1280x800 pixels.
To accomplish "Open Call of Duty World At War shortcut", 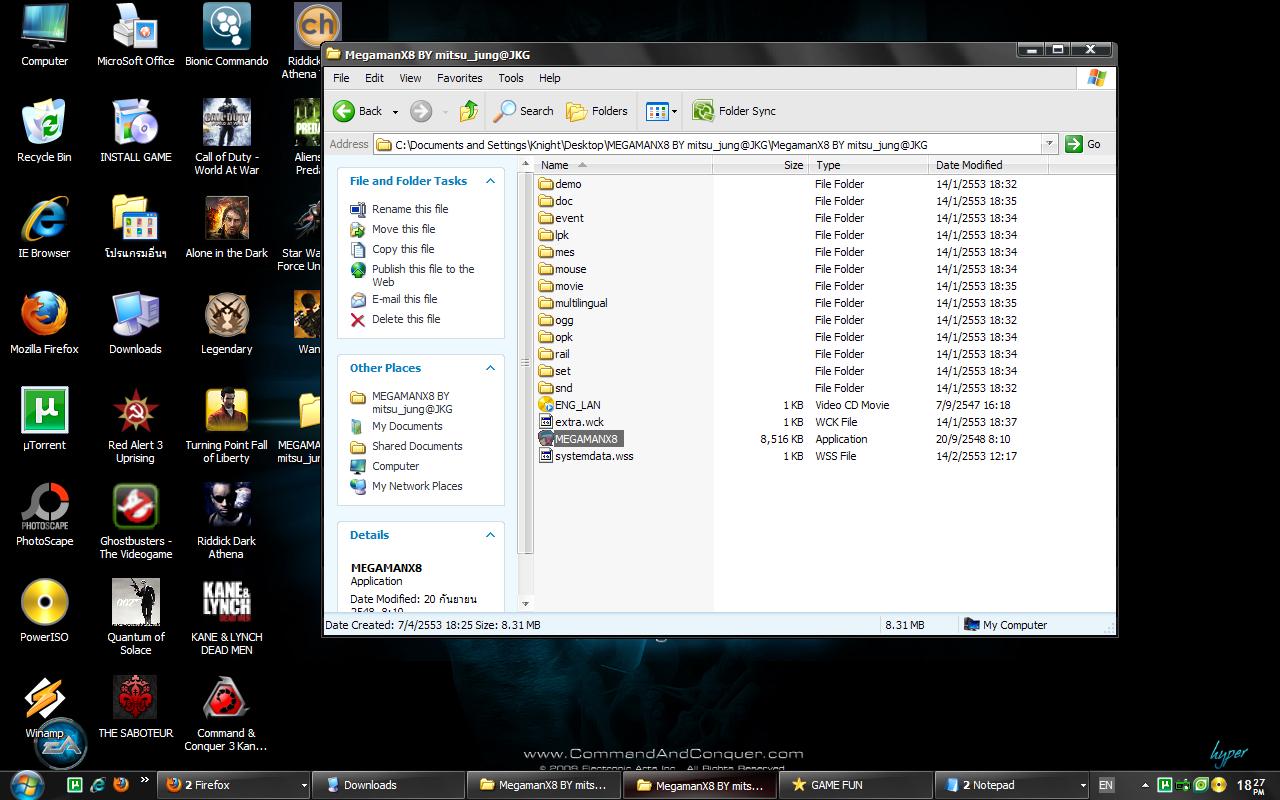I will pos(226,138).
